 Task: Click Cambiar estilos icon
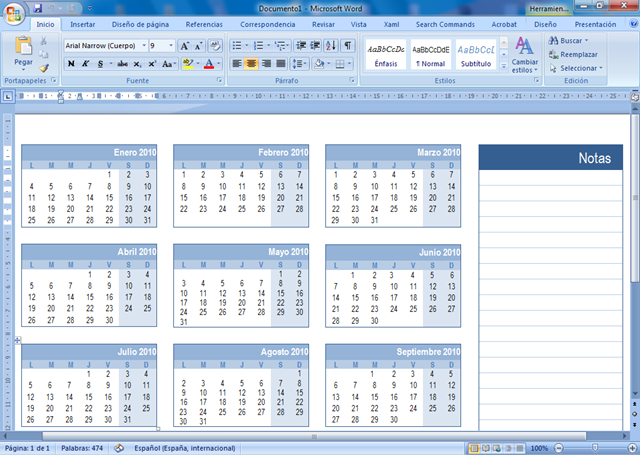(x=524, y=55)
